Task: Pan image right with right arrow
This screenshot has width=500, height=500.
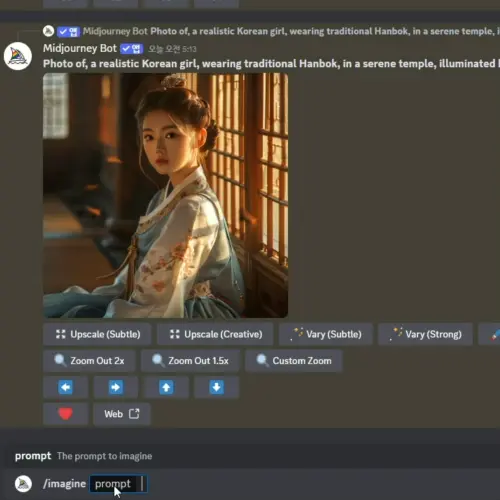Action: (x=116, y=387)
